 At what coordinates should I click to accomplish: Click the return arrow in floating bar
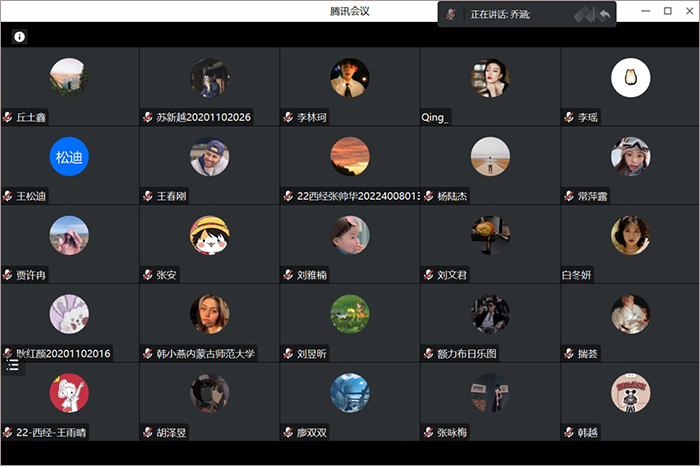click(x=605, y=15)
